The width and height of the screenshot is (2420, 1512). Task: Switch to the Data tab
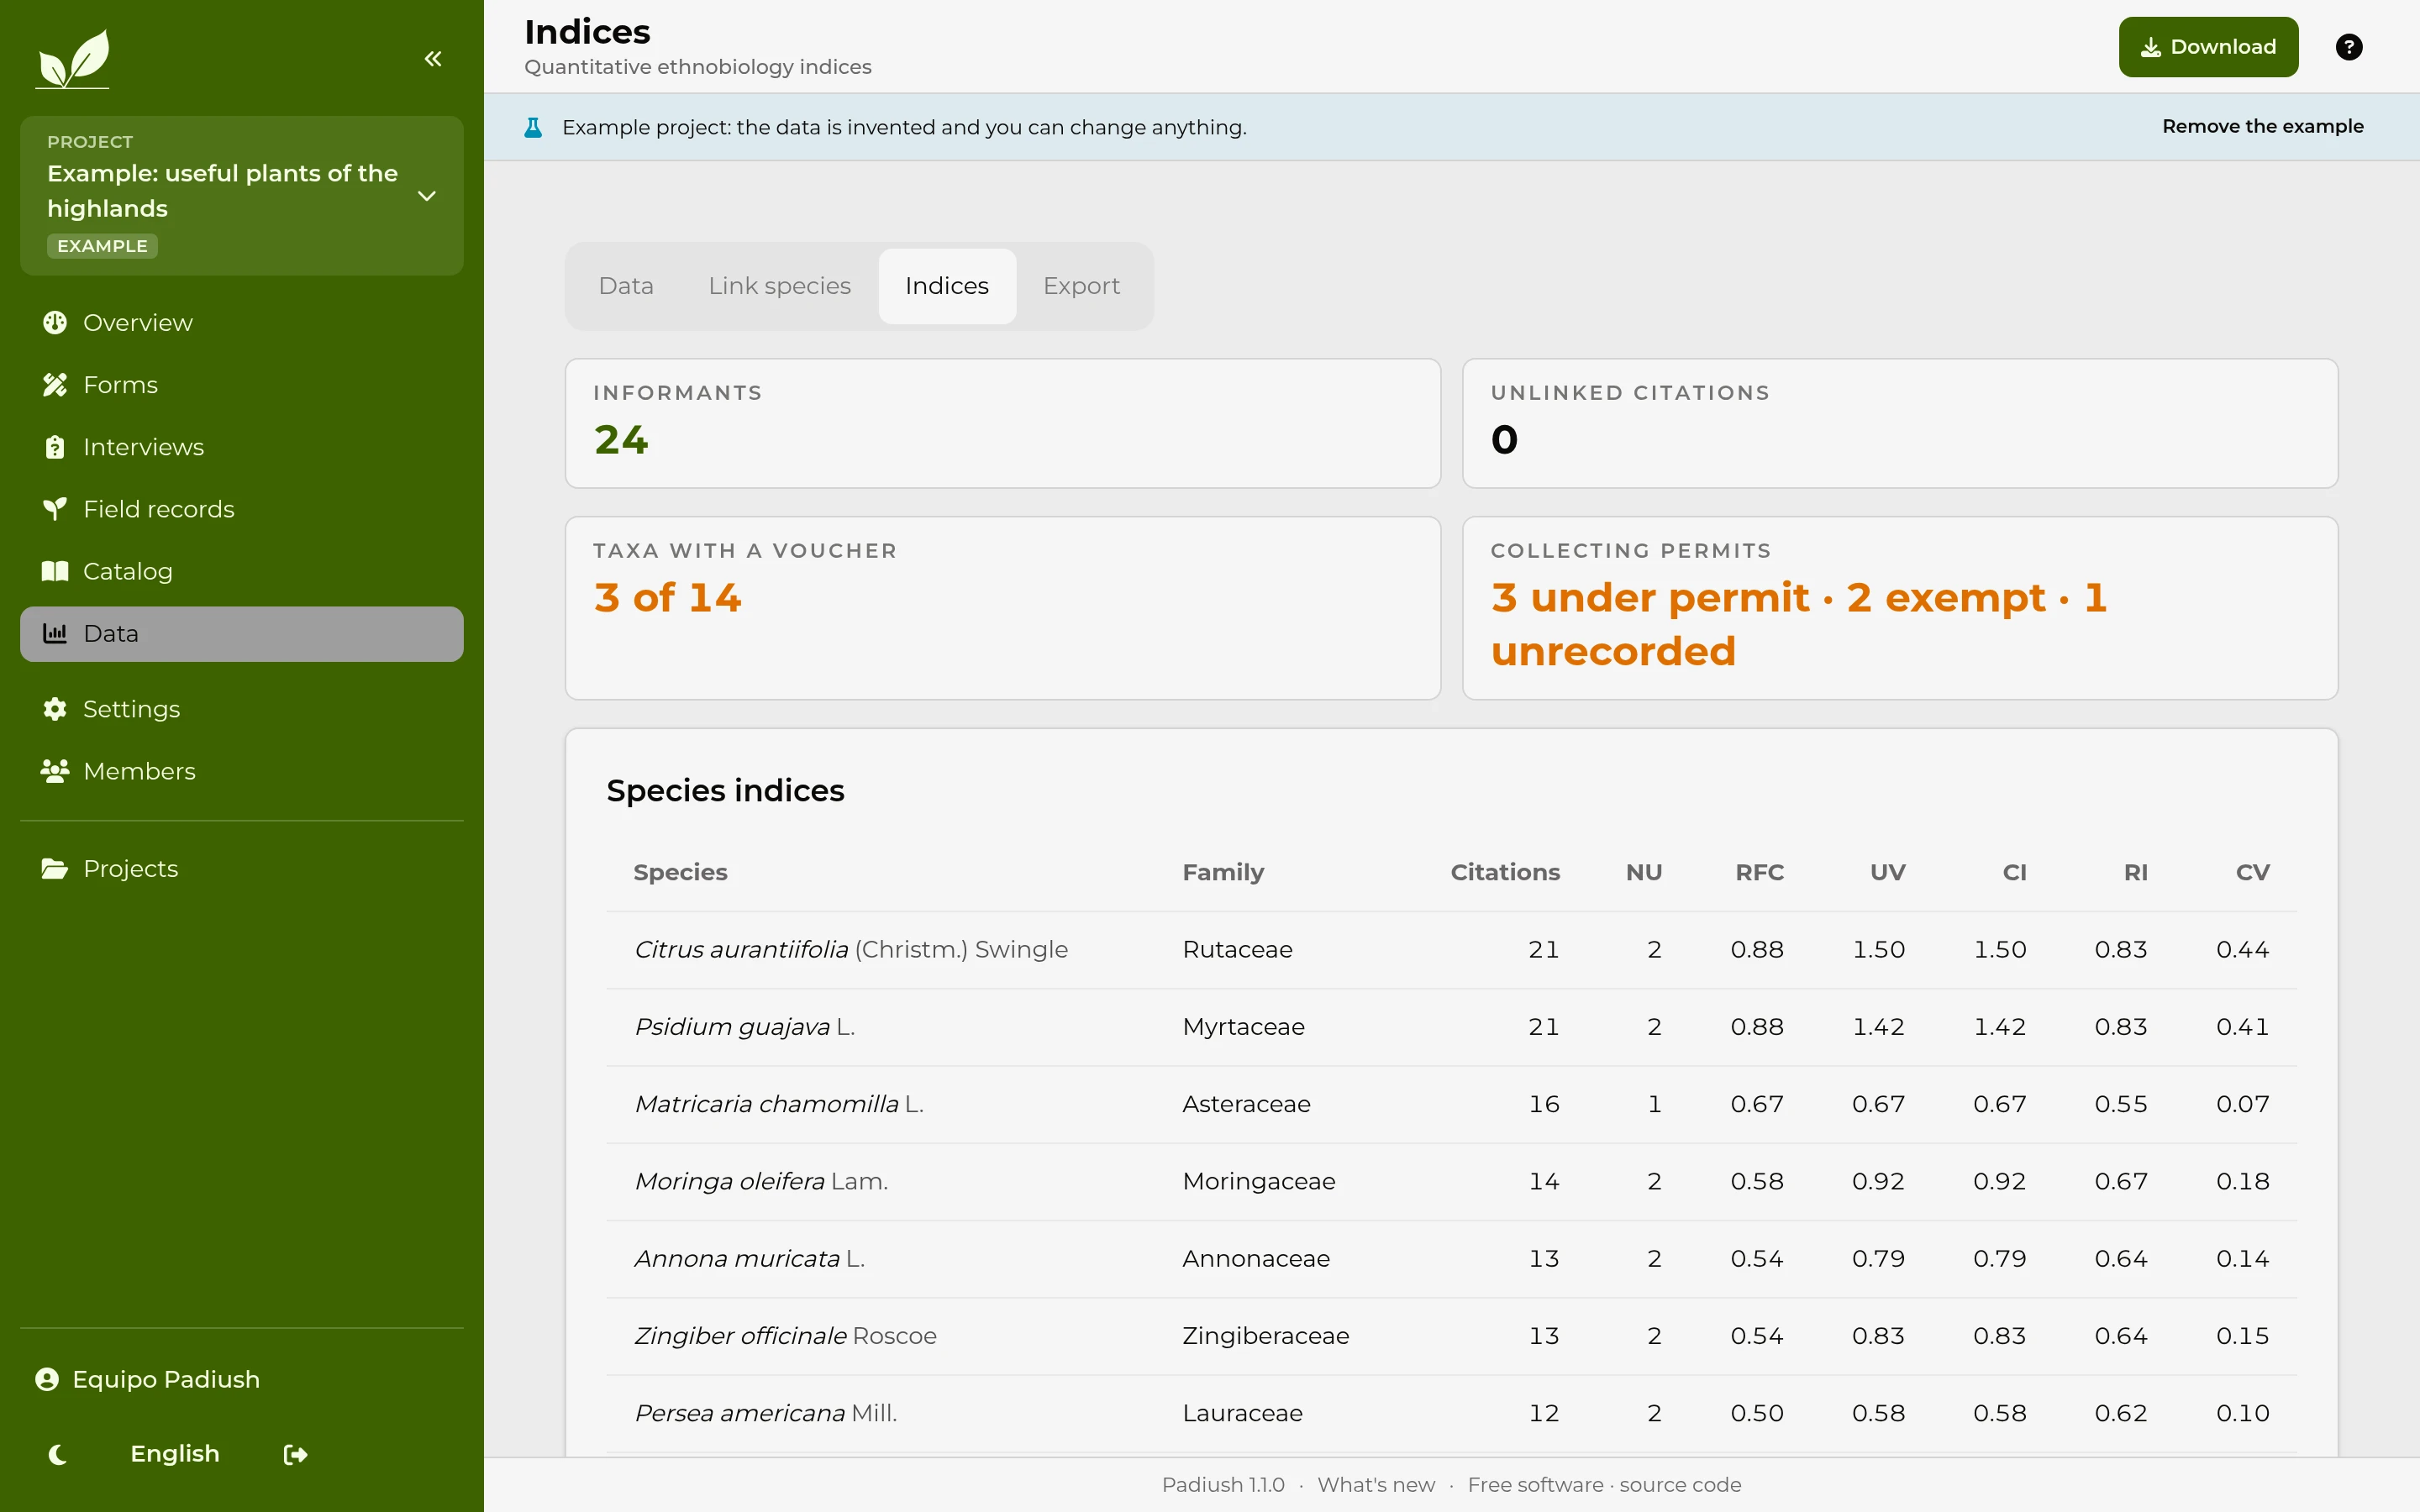tap(626, 286)
